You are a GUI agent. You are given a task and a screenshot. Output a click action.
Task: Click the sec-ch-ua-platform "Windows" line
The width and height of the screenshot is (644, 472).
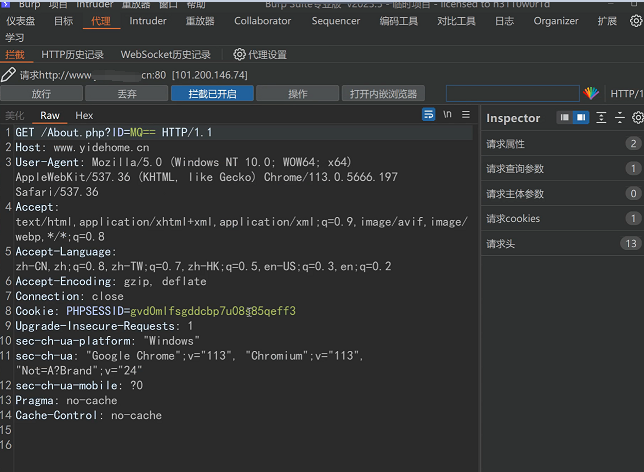[108, 341]
